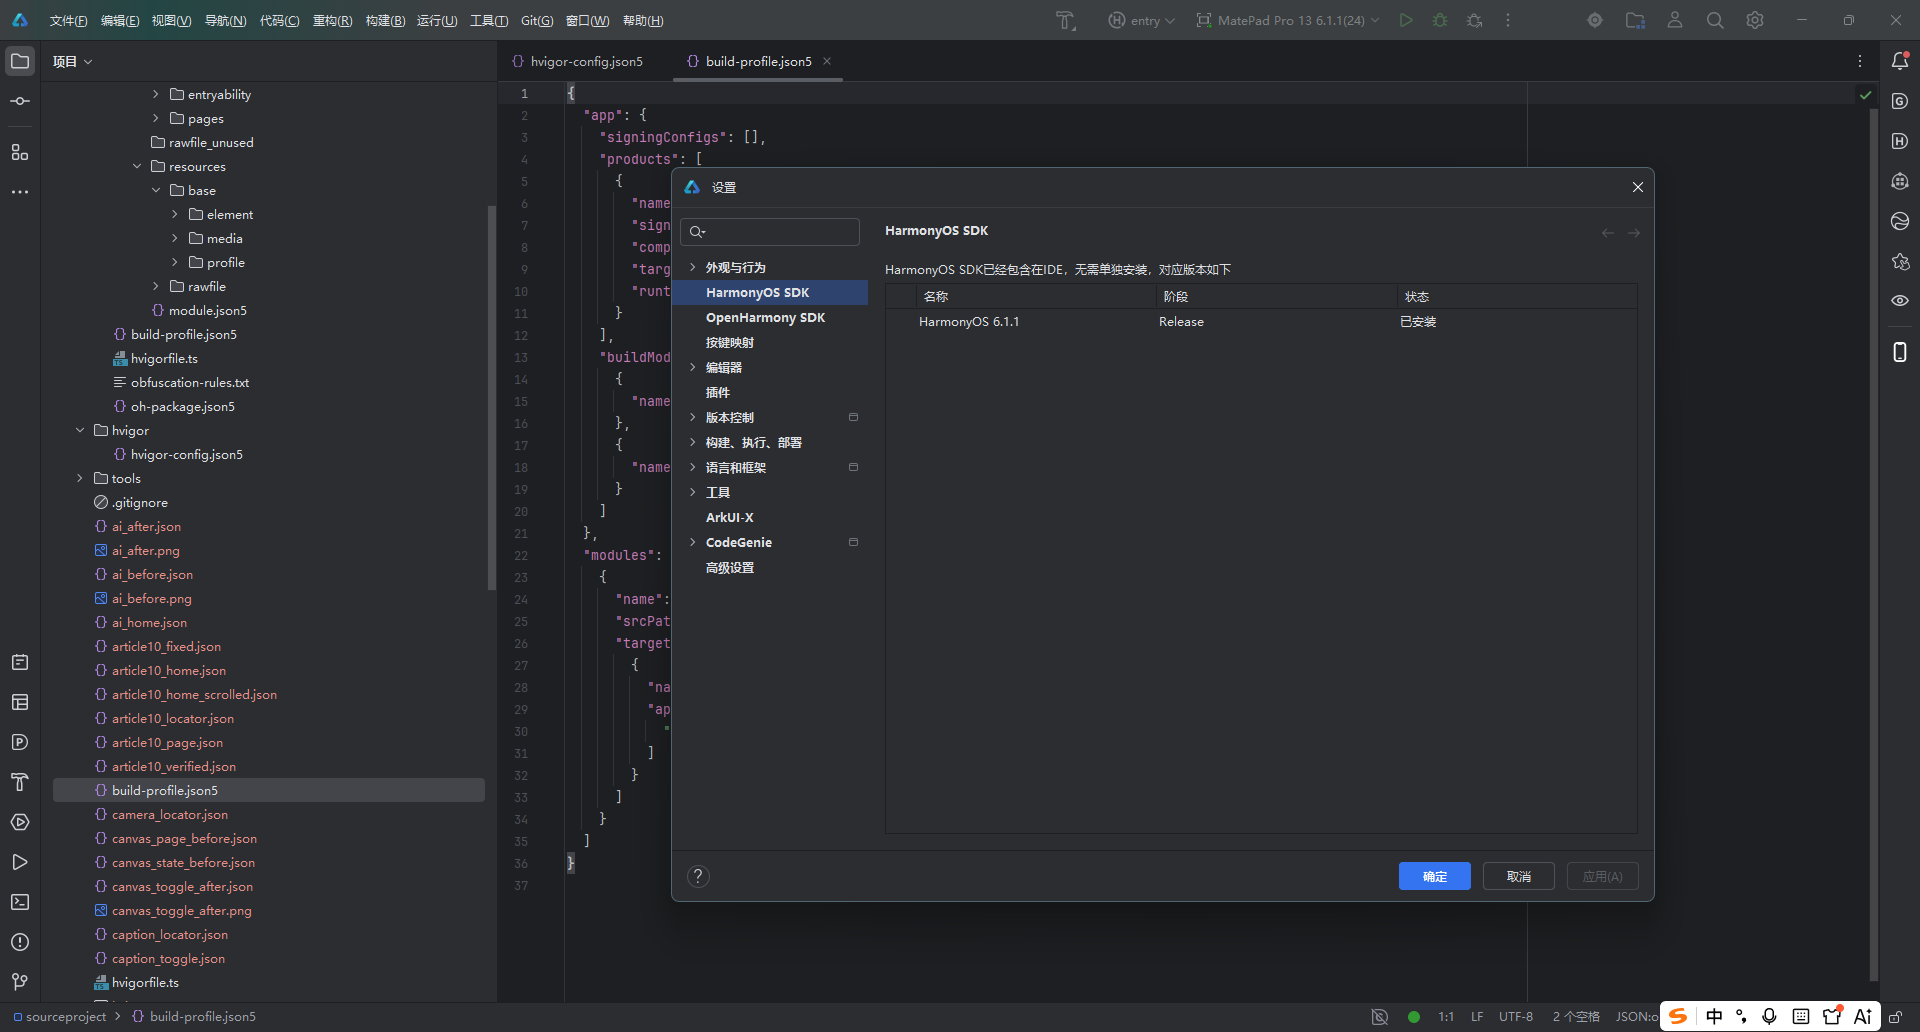Click the H tool icon in right sidebar

pos(1900,141)
